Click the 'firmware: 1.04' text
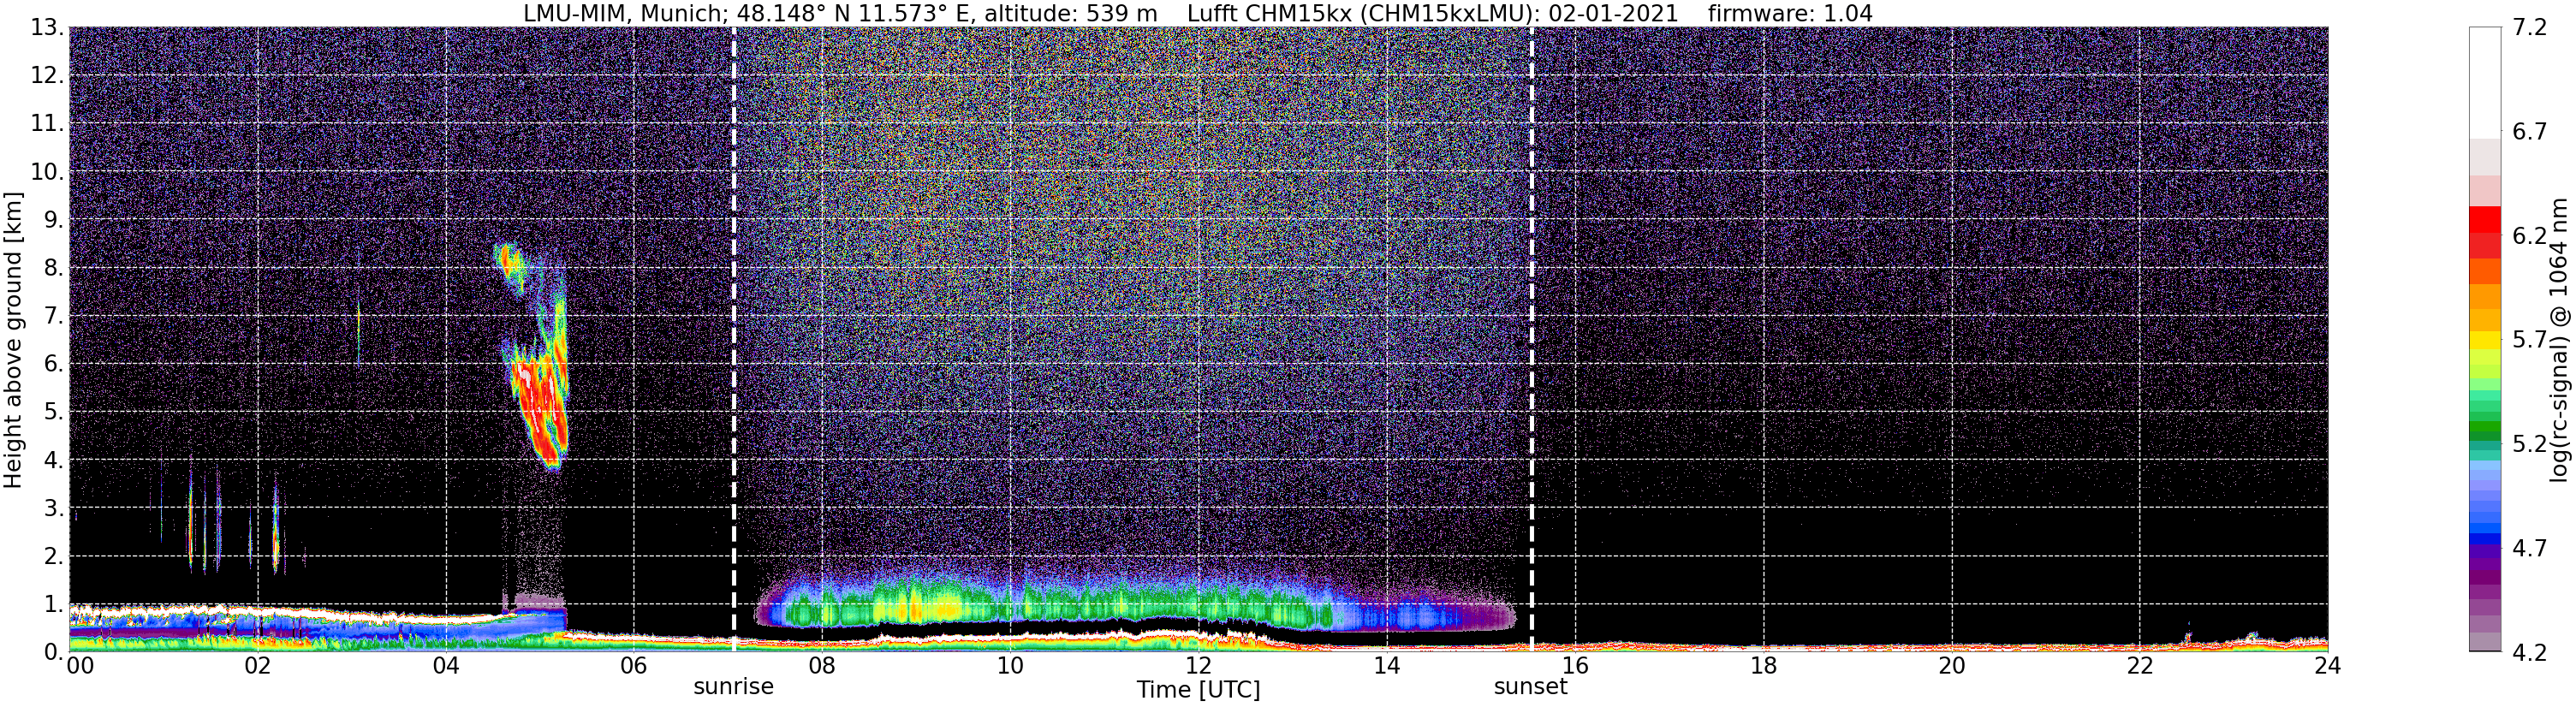2576x707 pixels. click(x=1790, y=14)
